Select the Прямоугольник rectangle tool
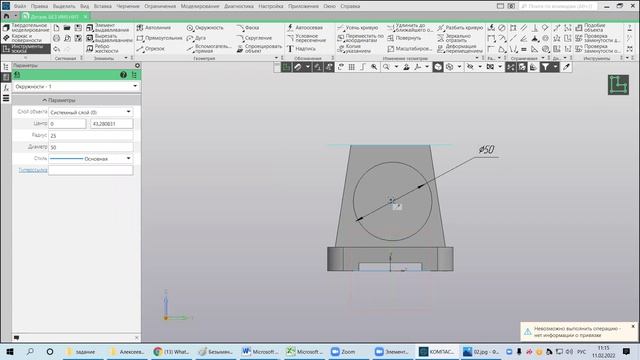Screen dimensions: 640x360 (159, 38)
